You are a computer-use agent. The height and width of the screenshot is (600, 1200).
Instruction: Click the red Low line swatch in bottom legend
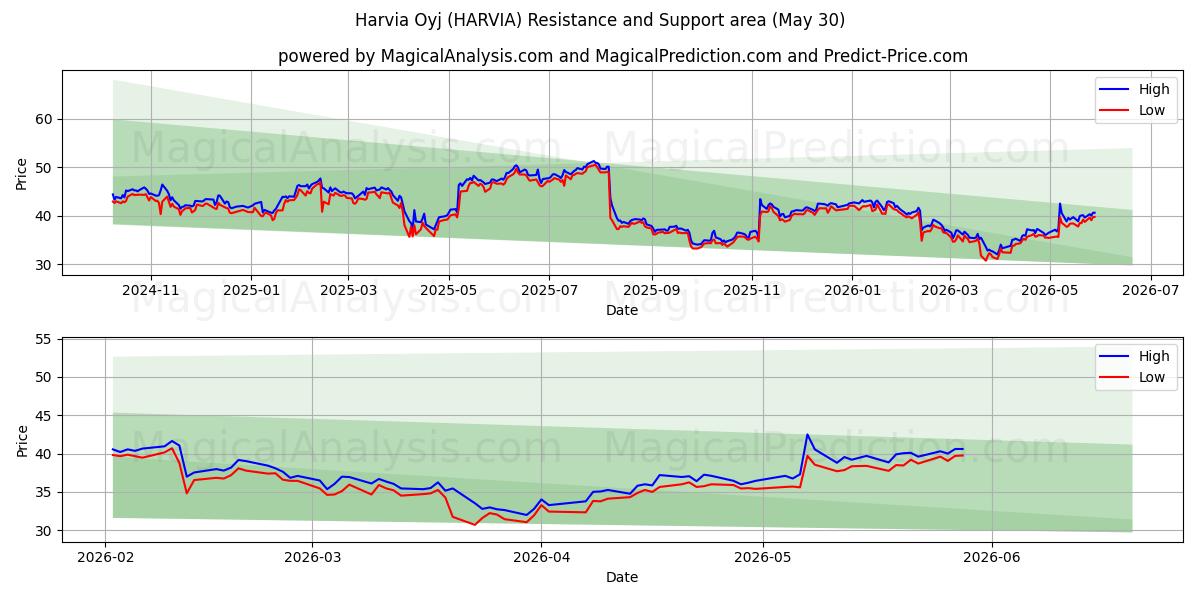click(x=1115, y=378)
